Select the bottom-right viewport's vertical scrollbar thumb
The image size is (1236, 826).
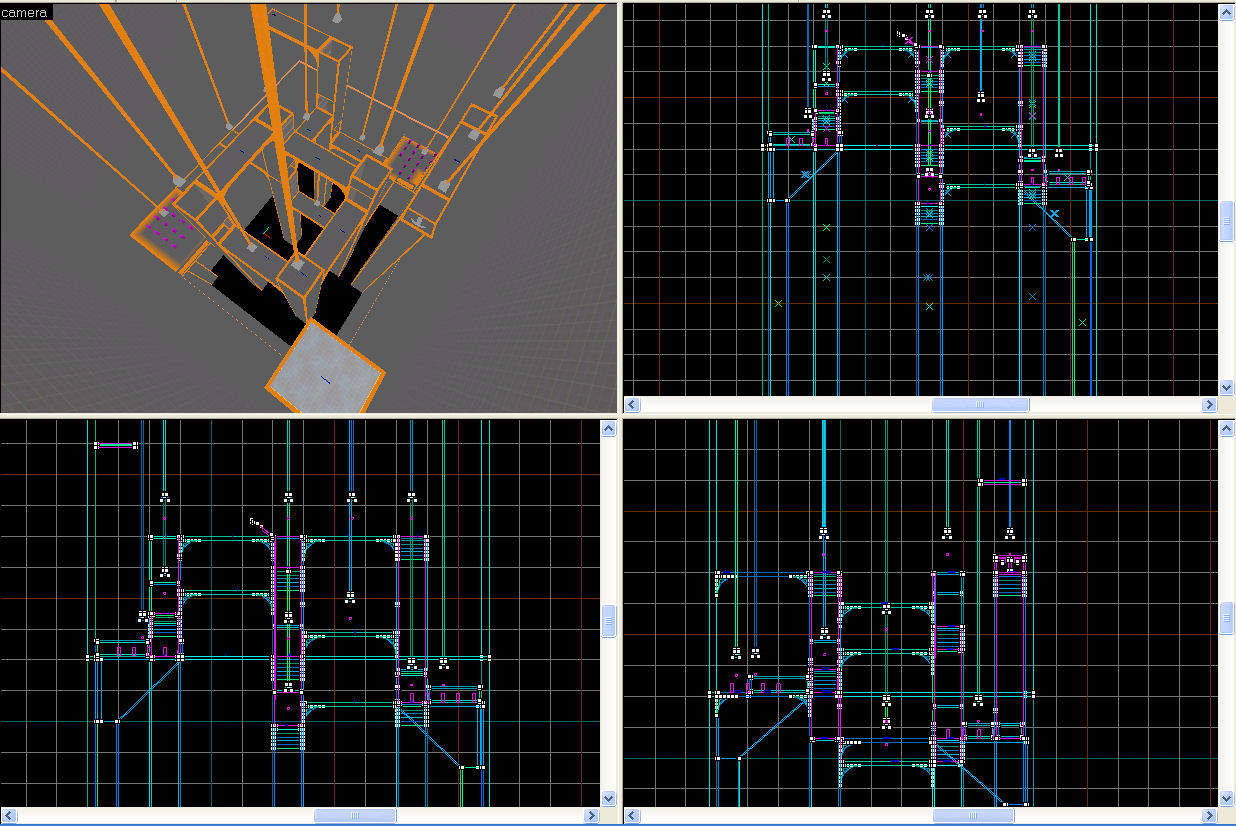pos(1227,619)
